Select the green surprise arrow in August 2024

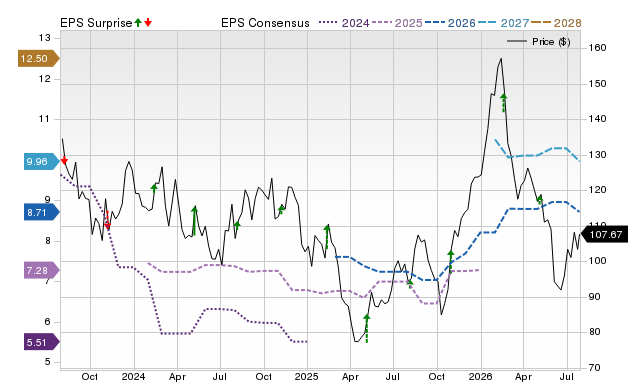tap(237, 225)
